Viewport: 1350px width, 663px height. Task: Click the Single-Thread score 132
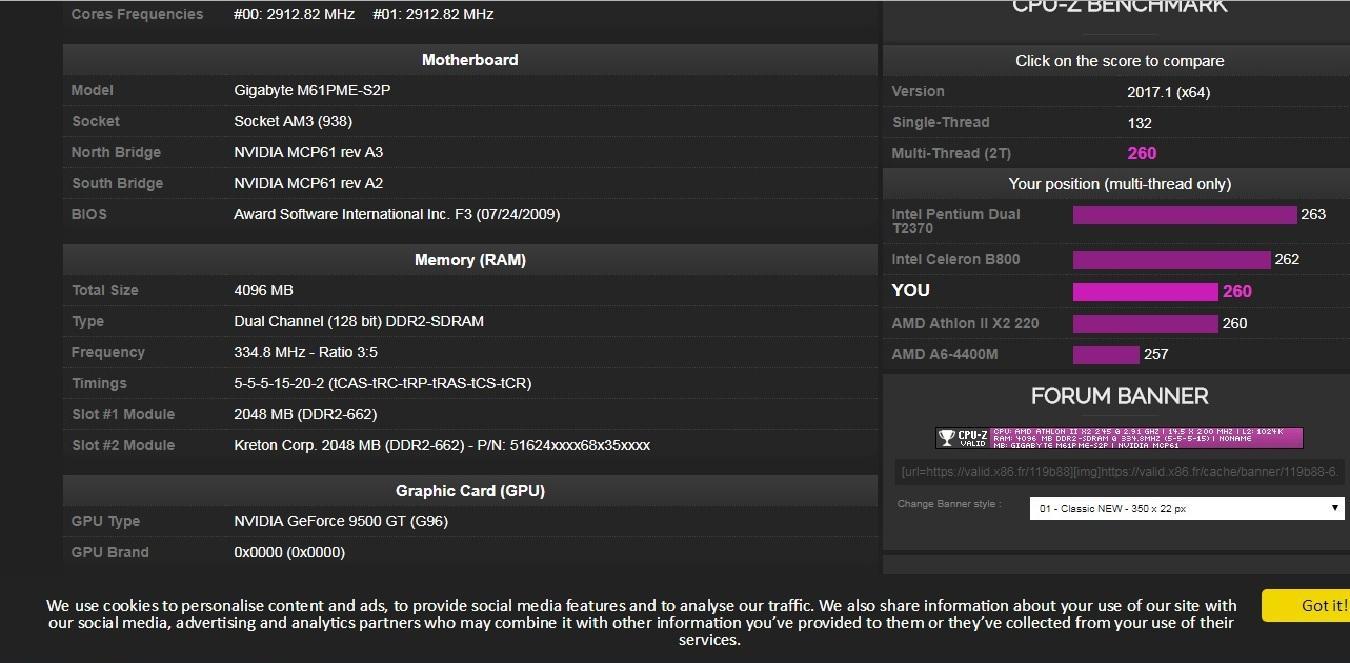[1139, 123]
